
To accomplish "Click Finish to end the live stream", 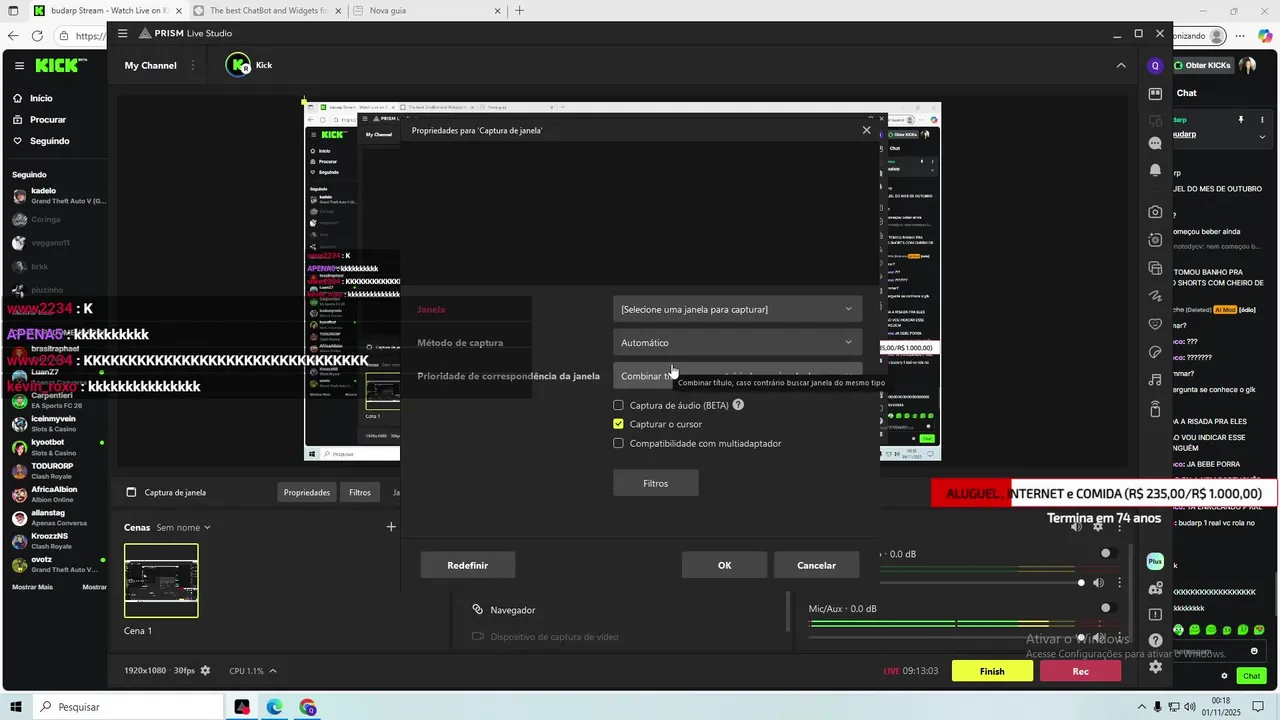I will [991, 671].
